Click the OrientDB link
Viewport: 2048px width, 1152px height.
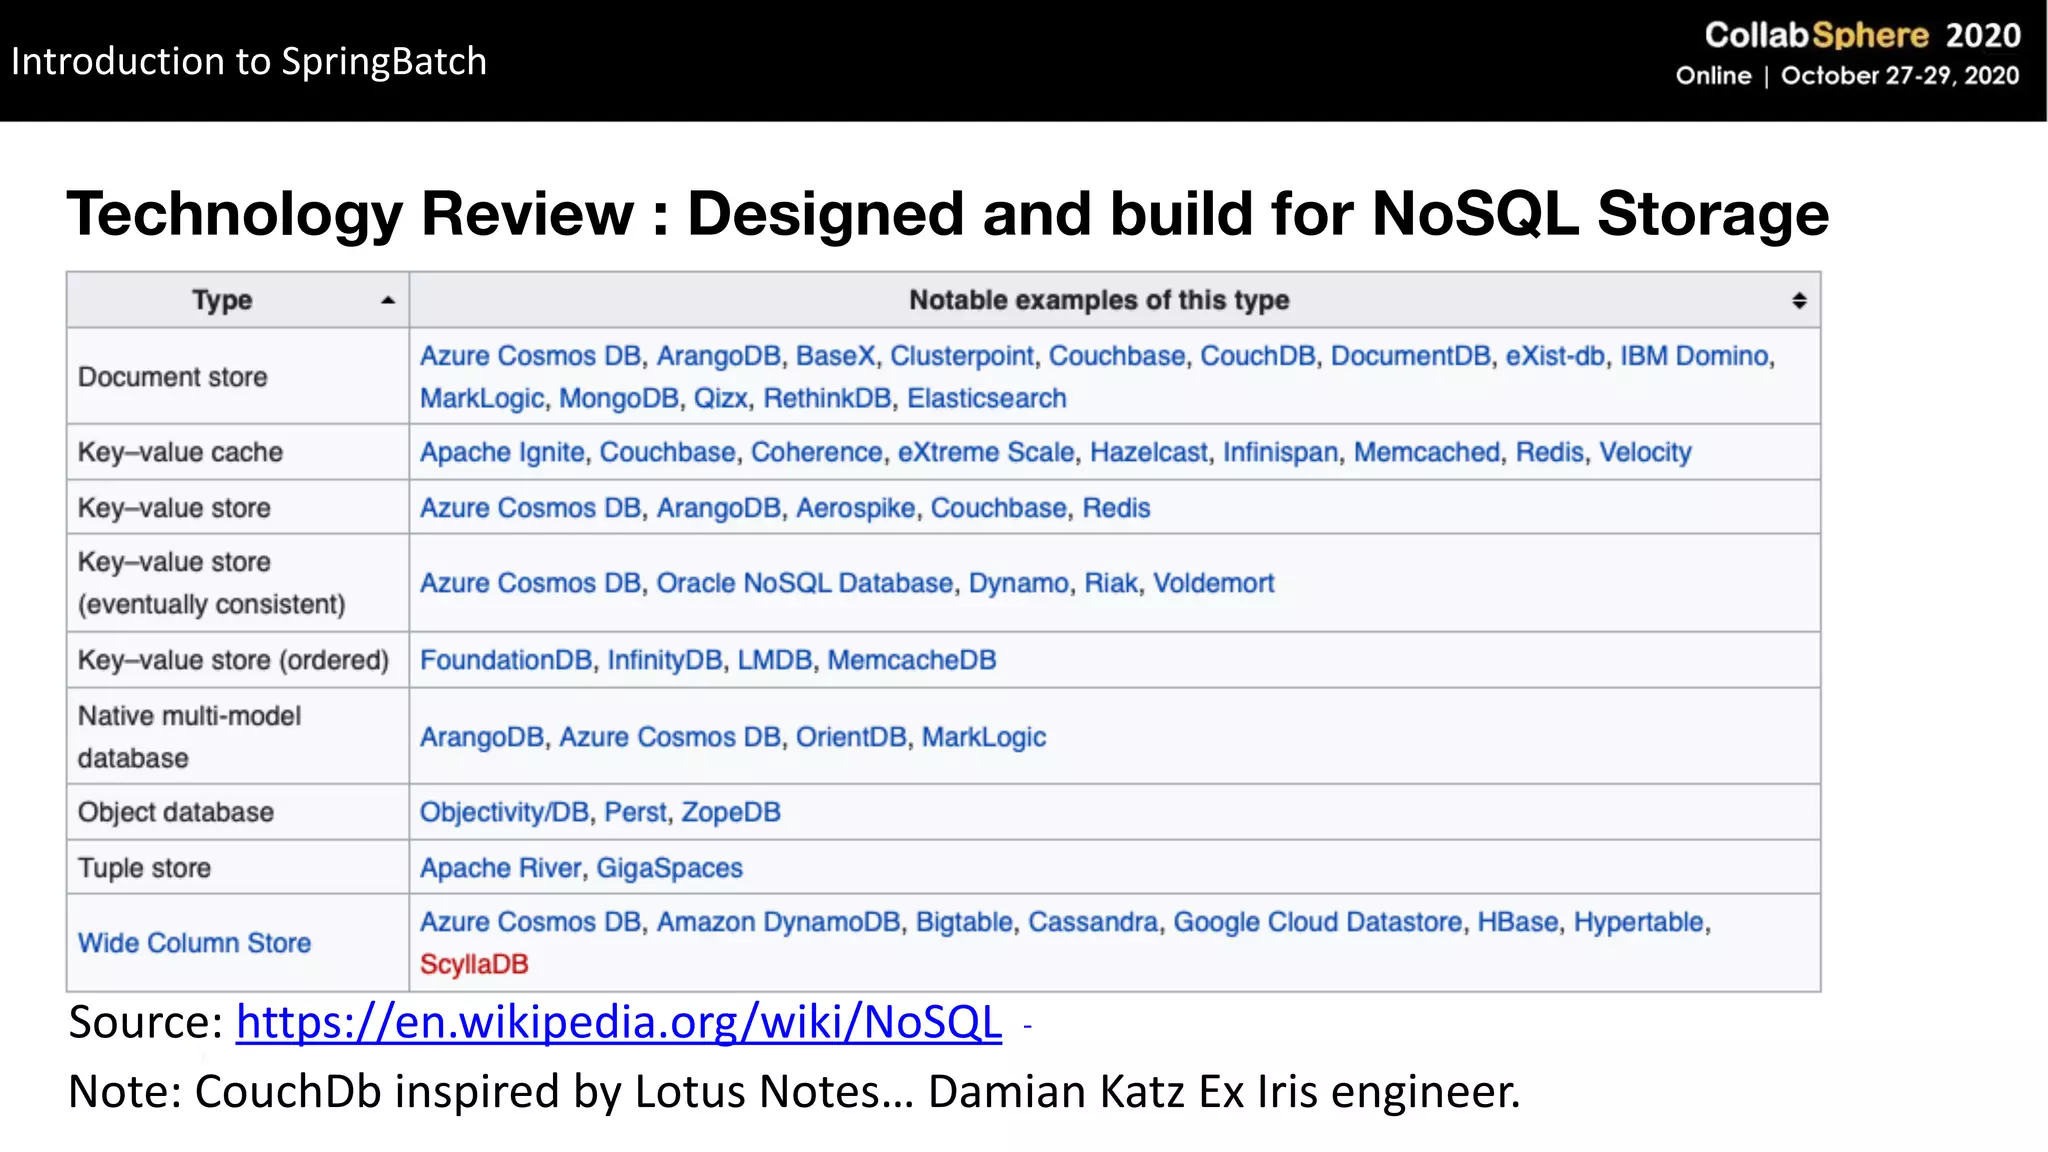pyautogui.click(x=851, y=737)
